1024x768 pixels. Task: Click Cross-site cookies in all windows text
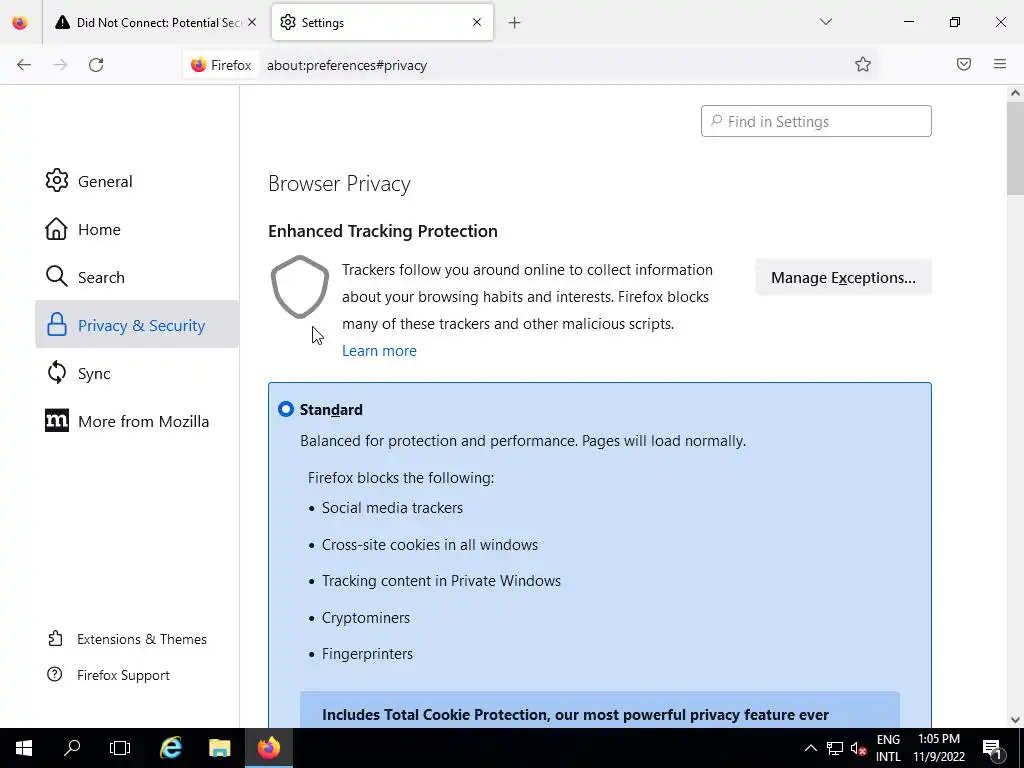point(430,545)
